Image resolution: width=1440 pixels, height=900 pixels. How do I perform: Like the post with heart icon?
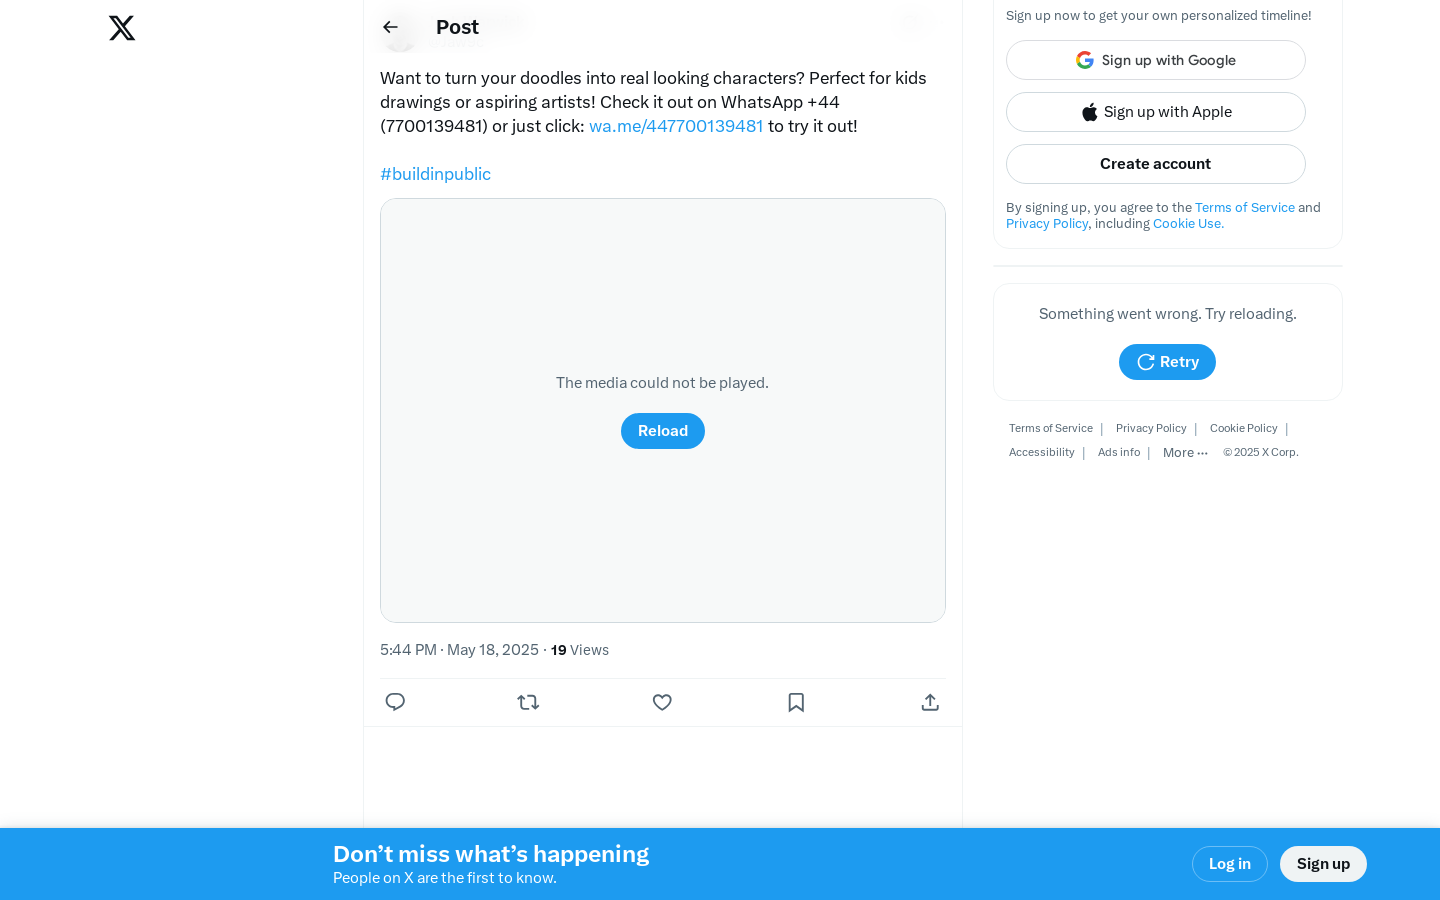662,702
